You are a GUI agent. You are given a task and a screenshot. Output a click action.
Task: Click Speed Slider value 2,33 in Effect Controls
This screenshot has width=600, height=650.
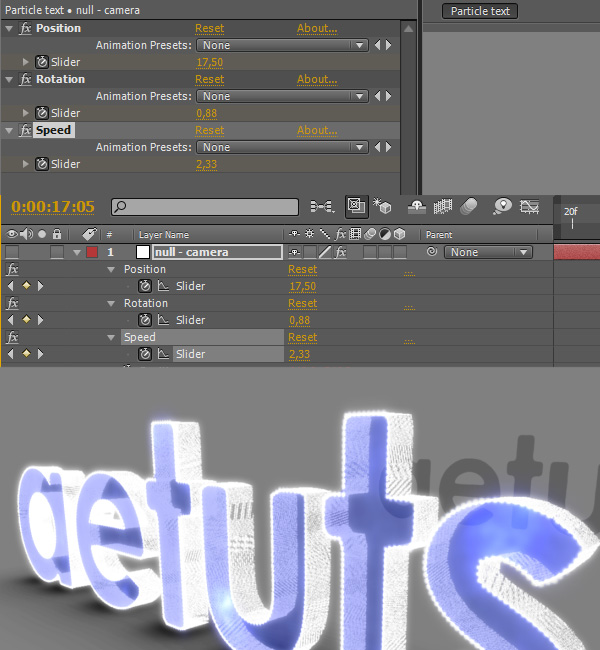pyautogui.click(x=206, y=164)
